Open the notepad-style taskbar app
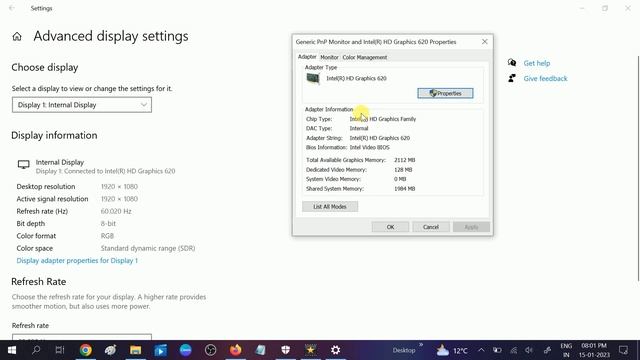Image resolution: width=640 pixels, height=360 pixels. [260, 350]
